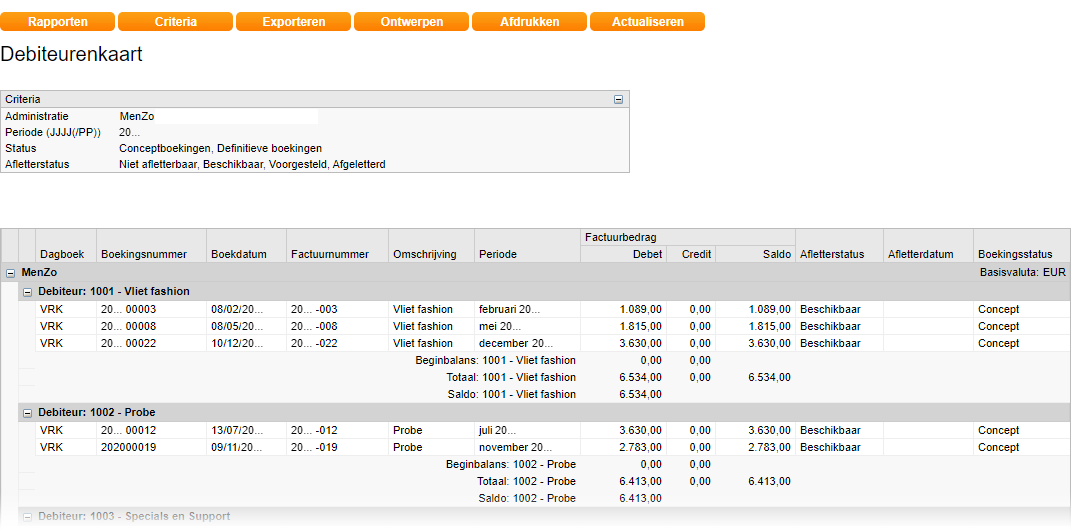Click the Boekdatum column header

(239, 254)
